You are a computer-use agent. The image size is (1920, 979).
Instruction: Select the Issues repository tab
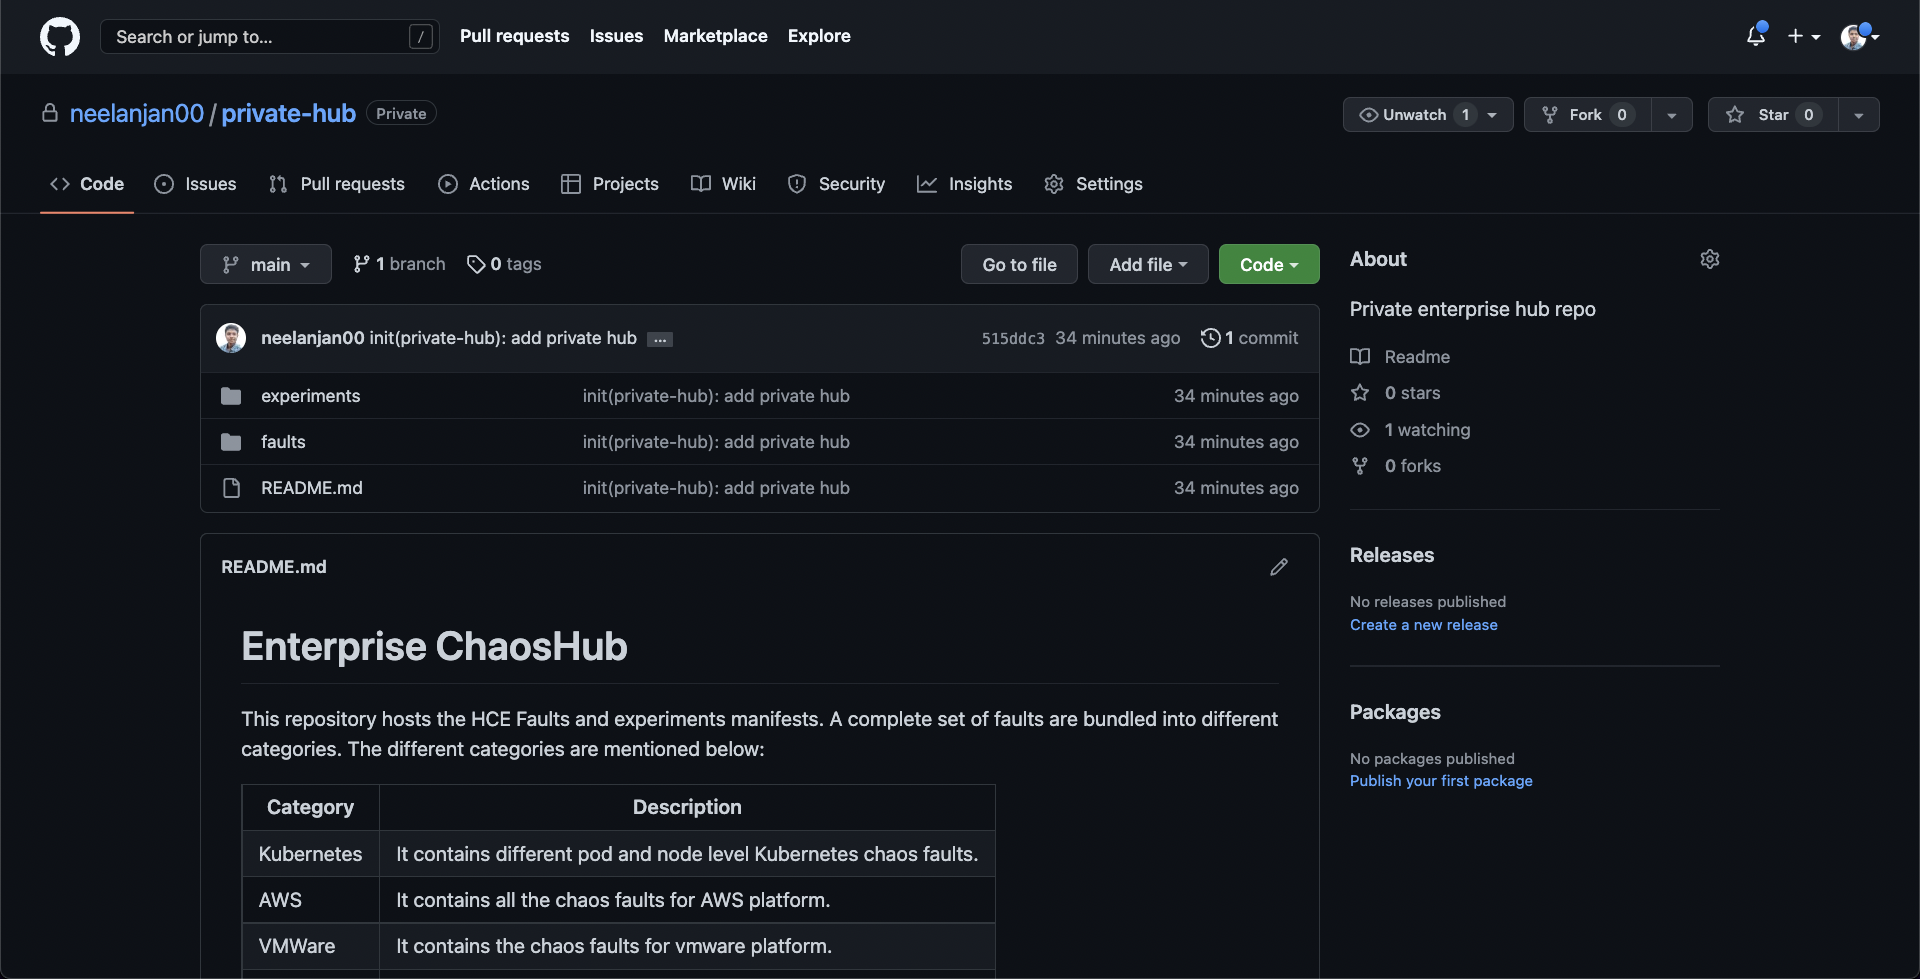point(196,184)
